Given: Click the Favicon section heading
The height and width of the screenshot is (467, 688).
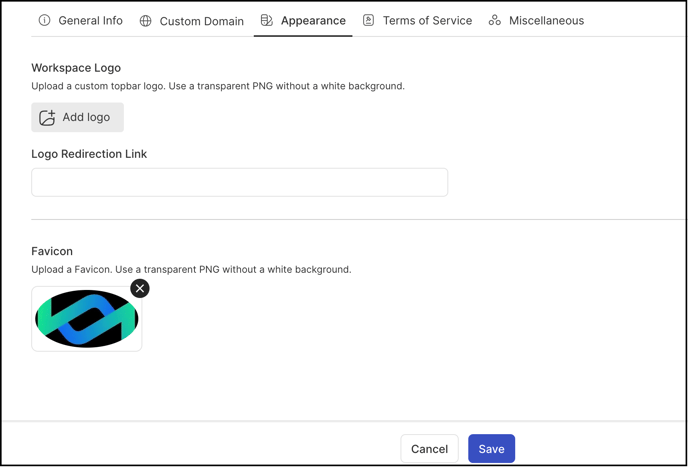Looking at the screenshot, I should (52, 251).
